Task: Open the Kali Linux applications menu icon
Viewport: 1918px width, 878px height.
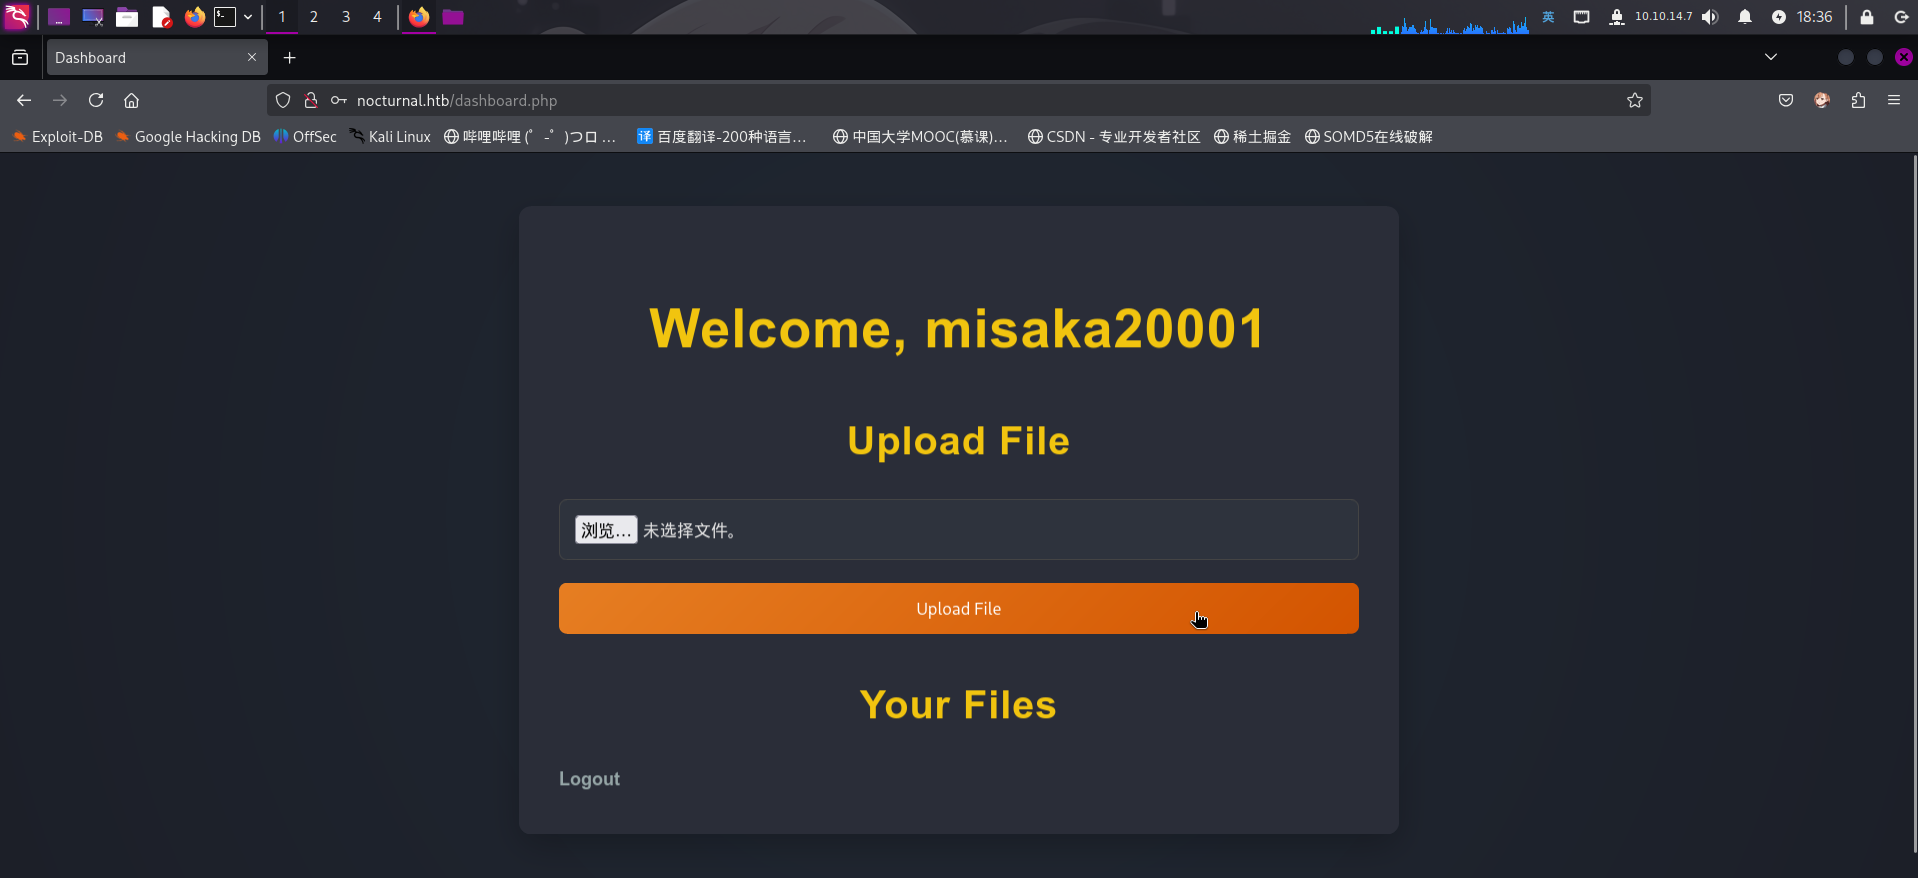Action: pyautogui.click(x=17, y=17)
